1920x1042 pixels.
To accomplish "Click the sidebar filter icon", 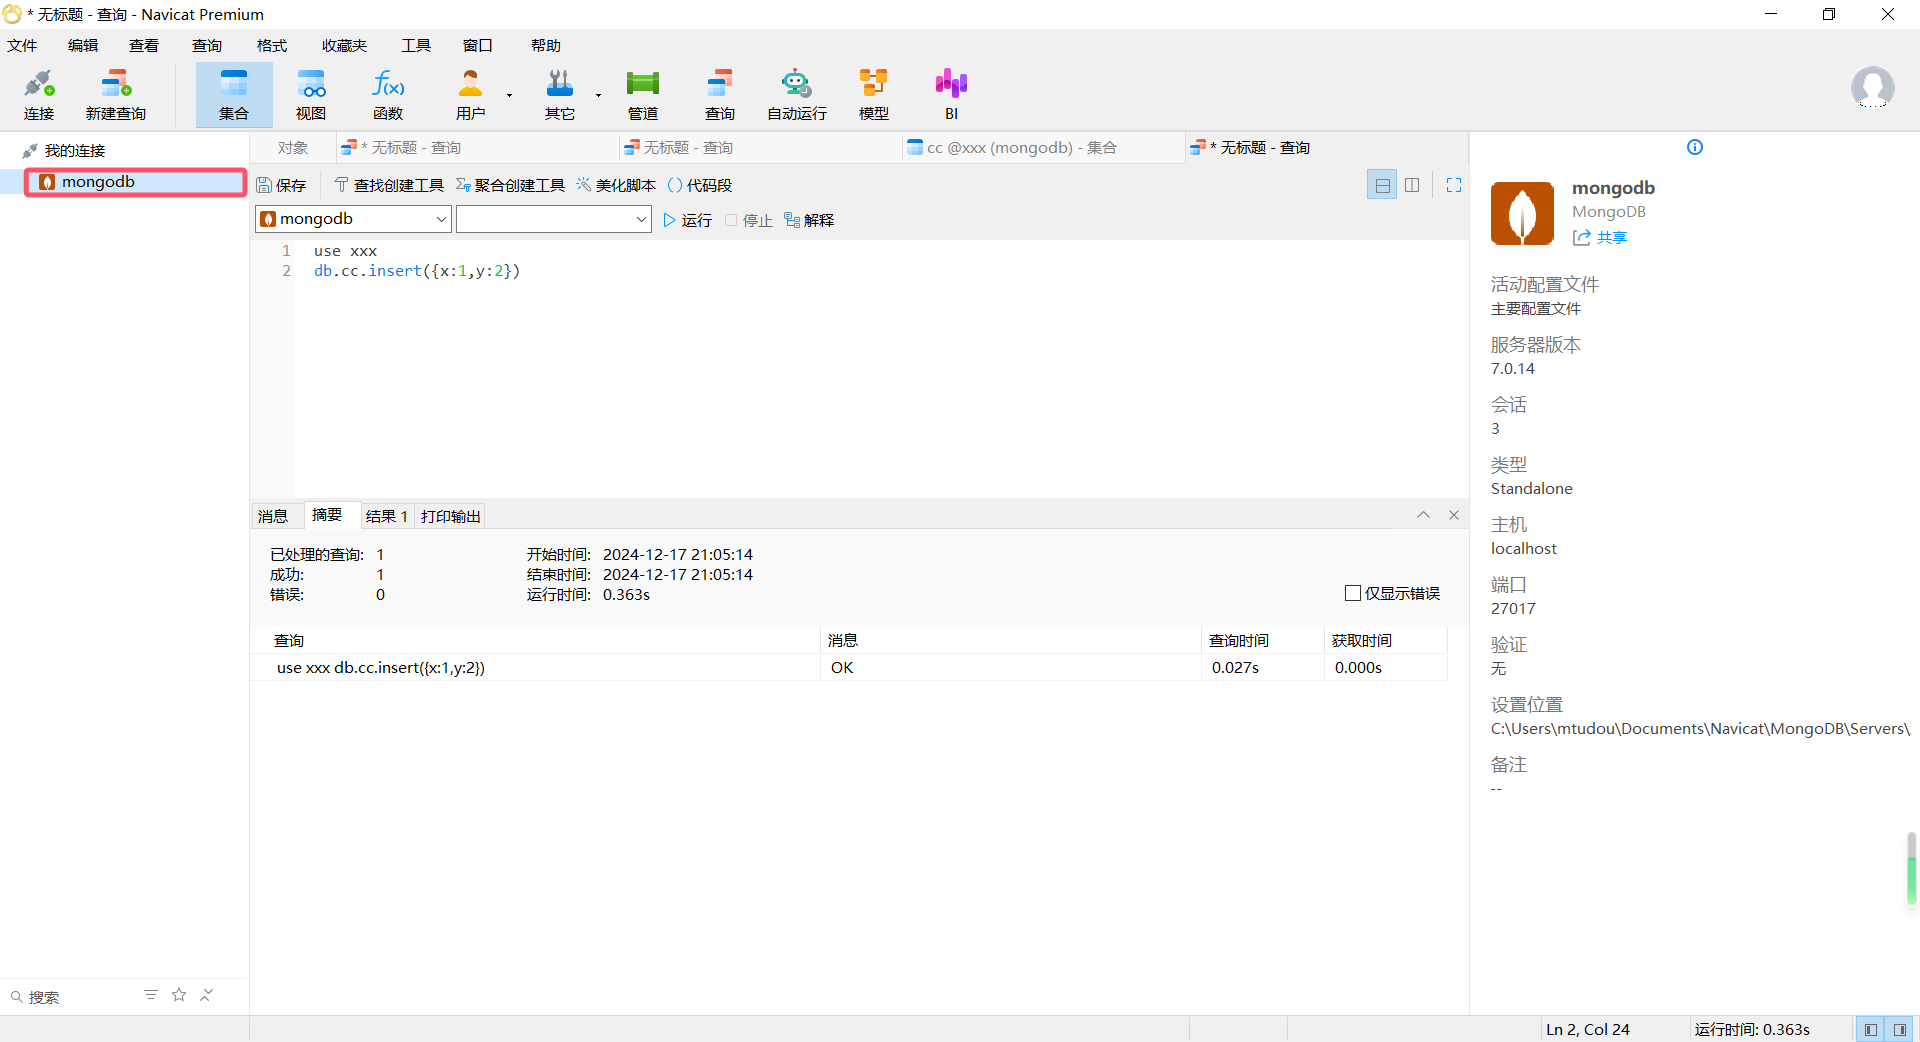I will pos(151,995).
